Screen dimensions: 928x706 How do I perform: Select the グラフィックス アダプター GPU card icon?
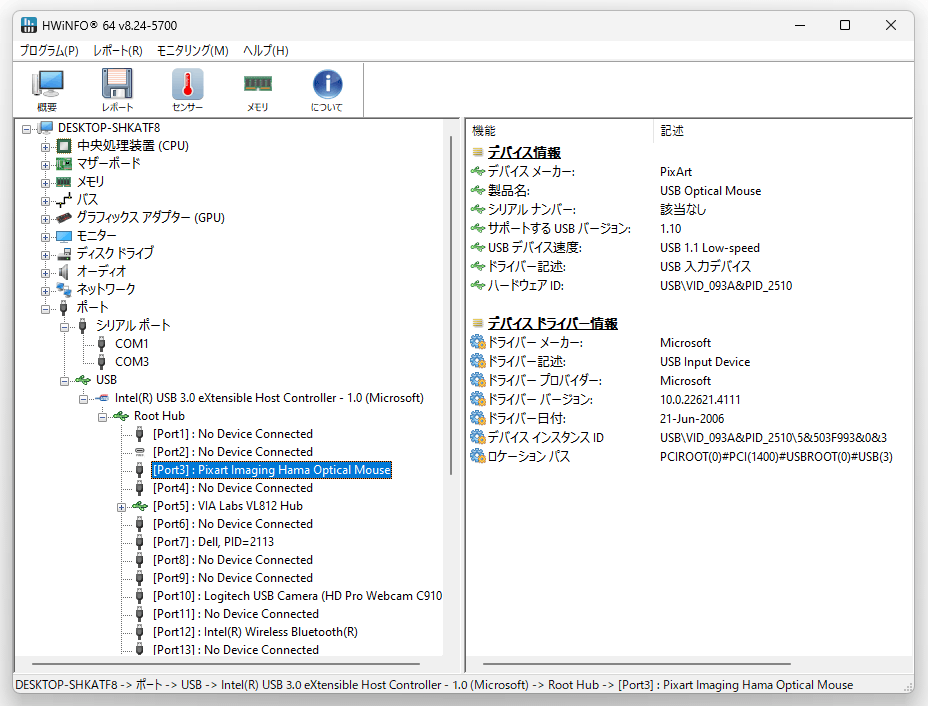coord(64,218)
